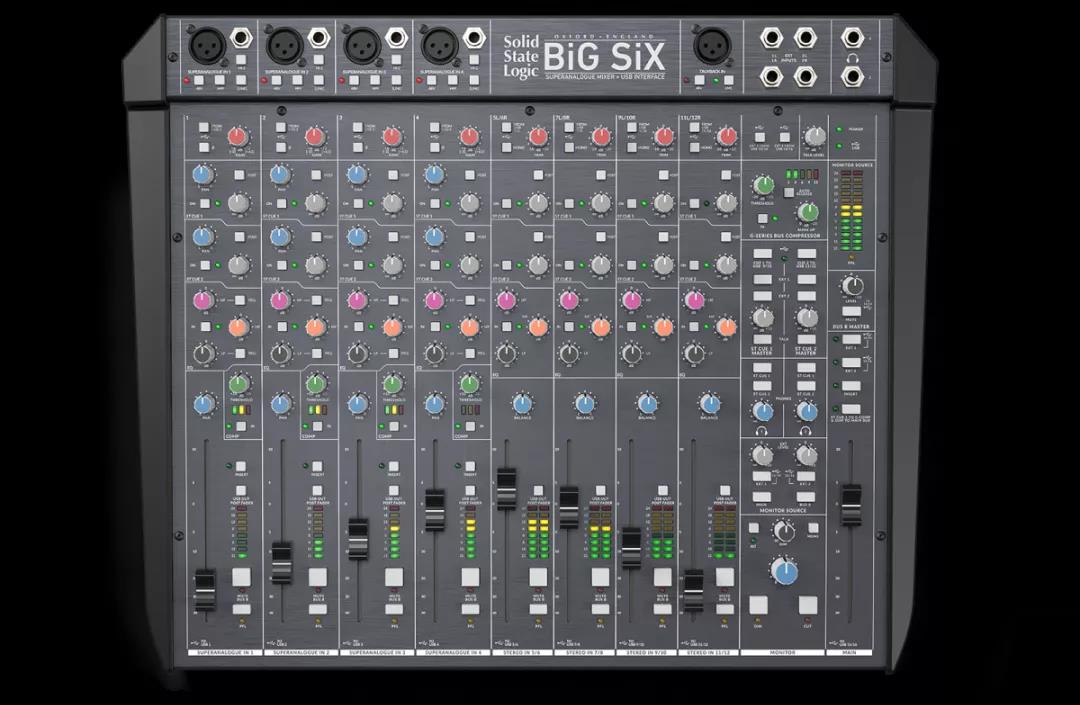Click the Stereo In 11/12 fader cap

point(694,591)
